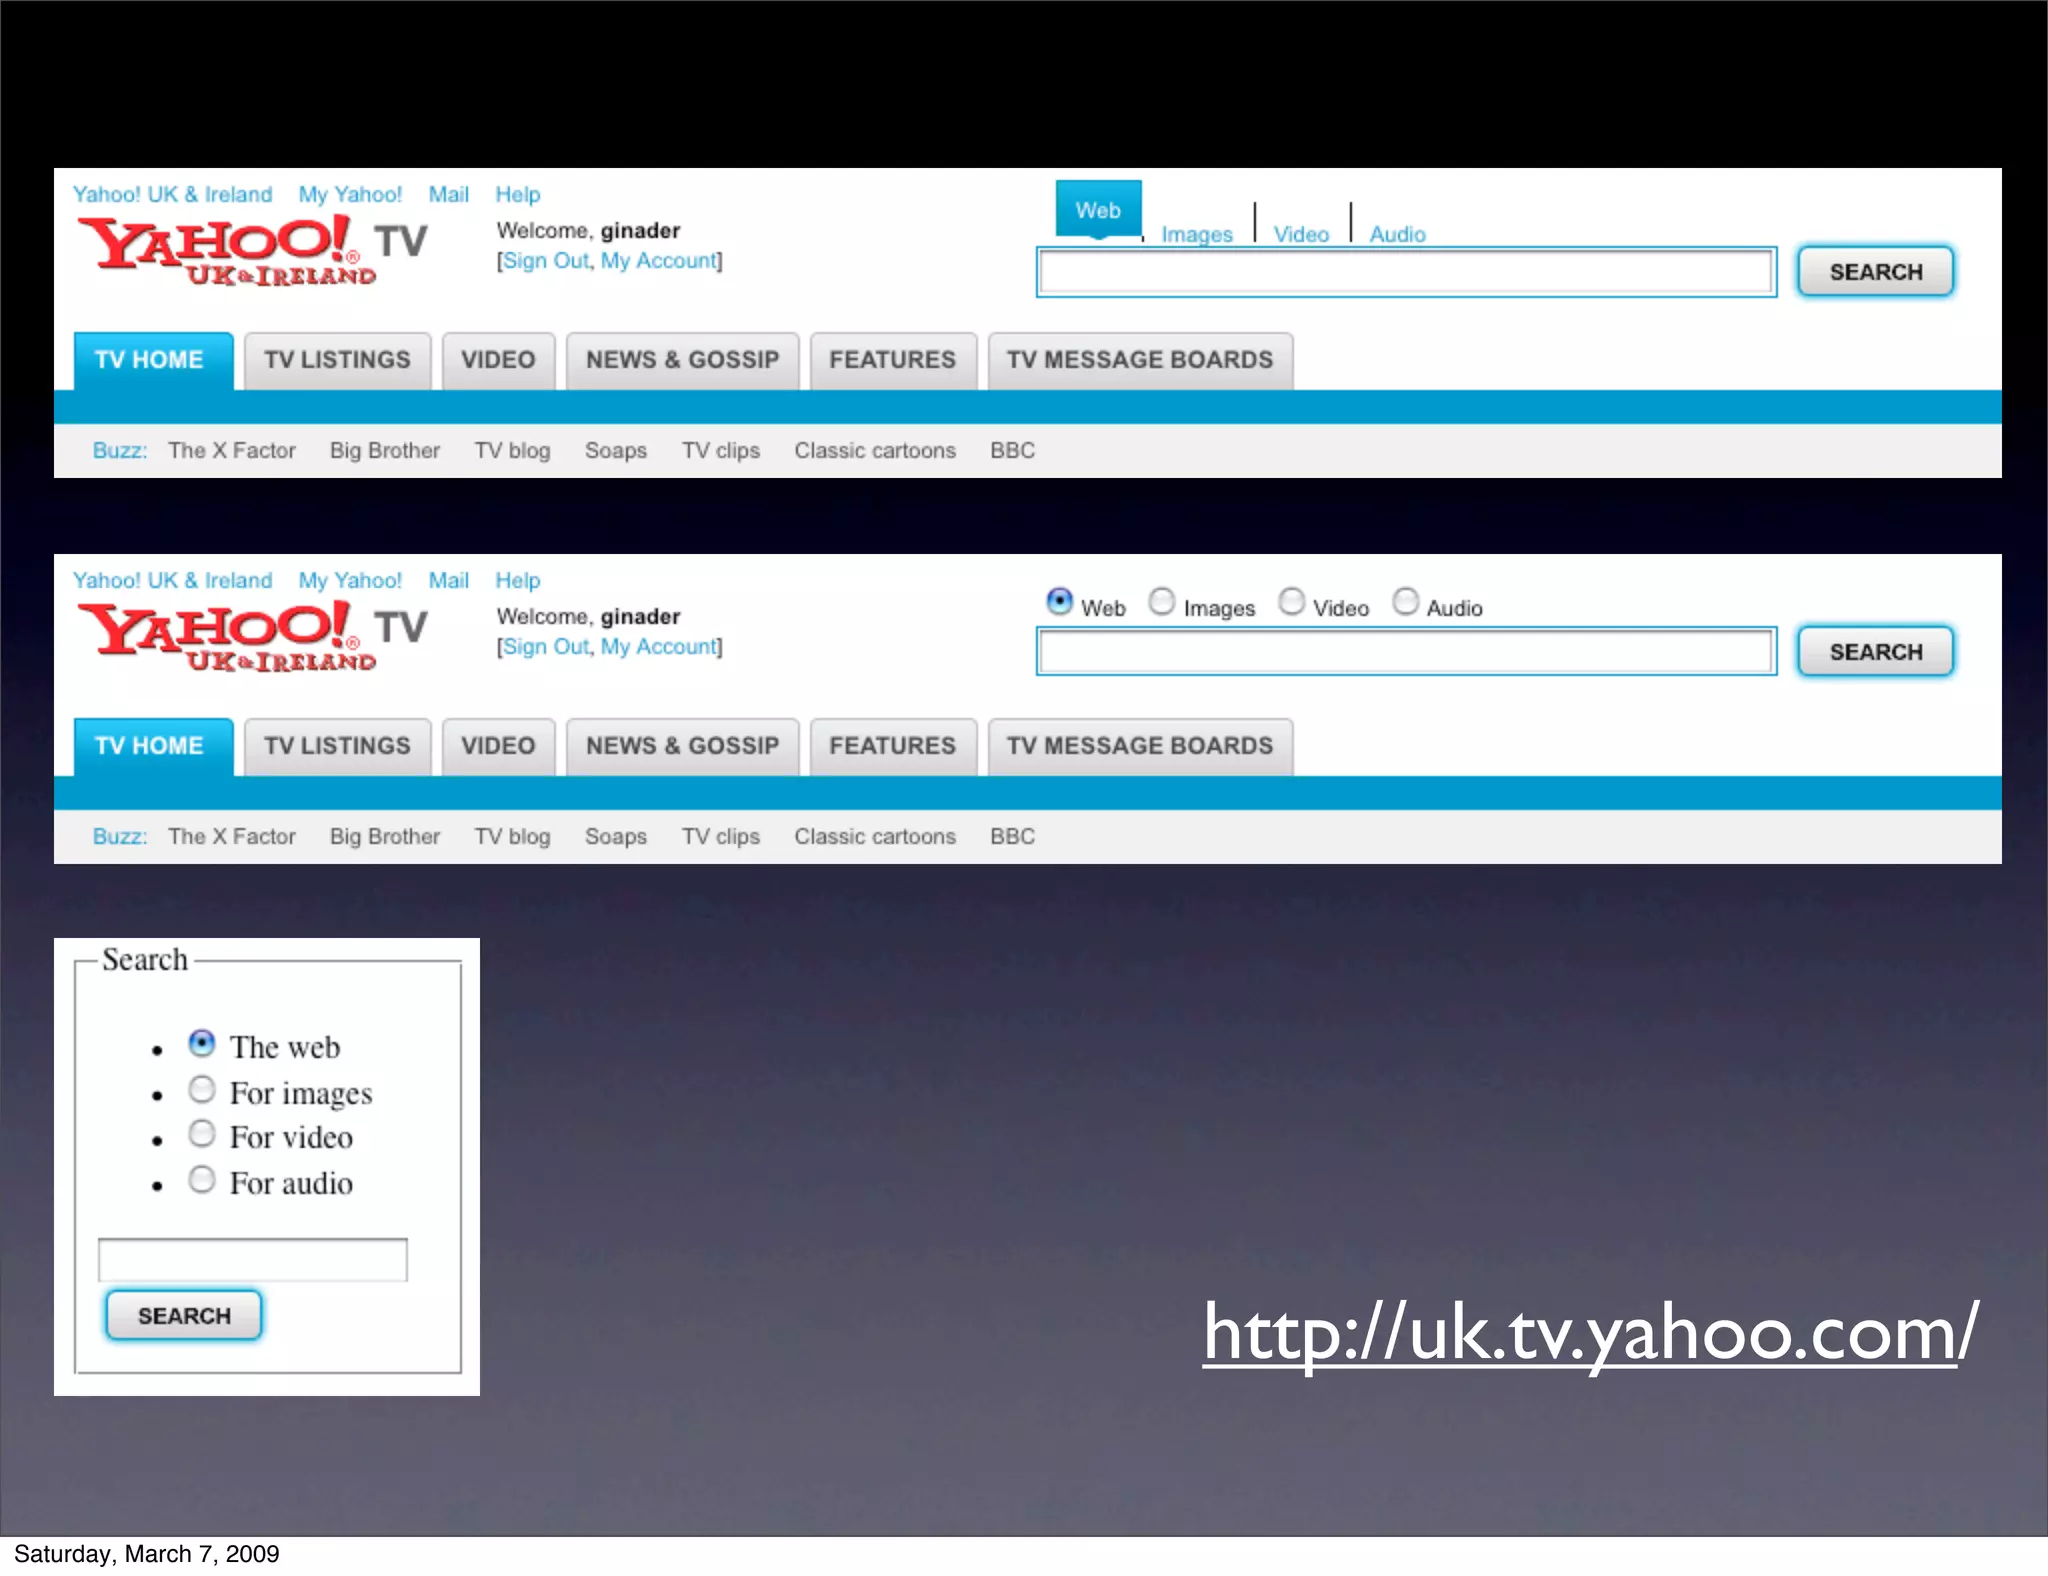The image size is (2048, 1576).
Task: Go to TV MESSAGE BOARDS tab in top navigation
Action: pyautogui.click(x=1139, y=360)
